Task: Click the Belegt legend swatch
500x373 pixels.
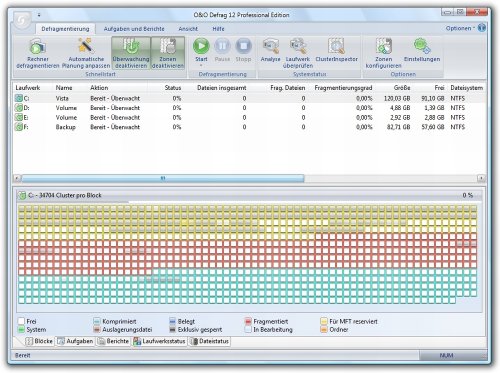Action: [172, 321]
